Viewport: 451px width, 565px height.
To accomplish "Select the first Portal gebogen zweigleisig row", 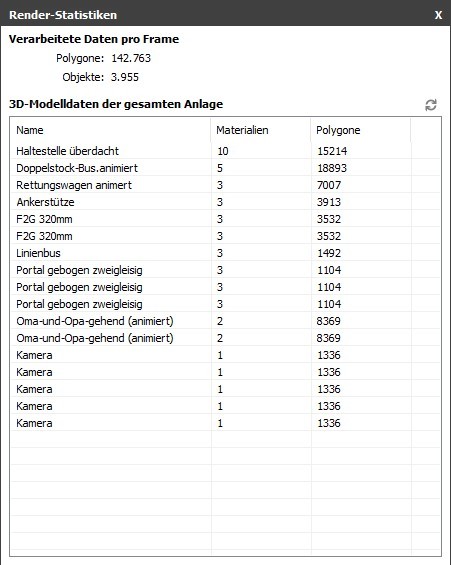I will tap(226, 270).
